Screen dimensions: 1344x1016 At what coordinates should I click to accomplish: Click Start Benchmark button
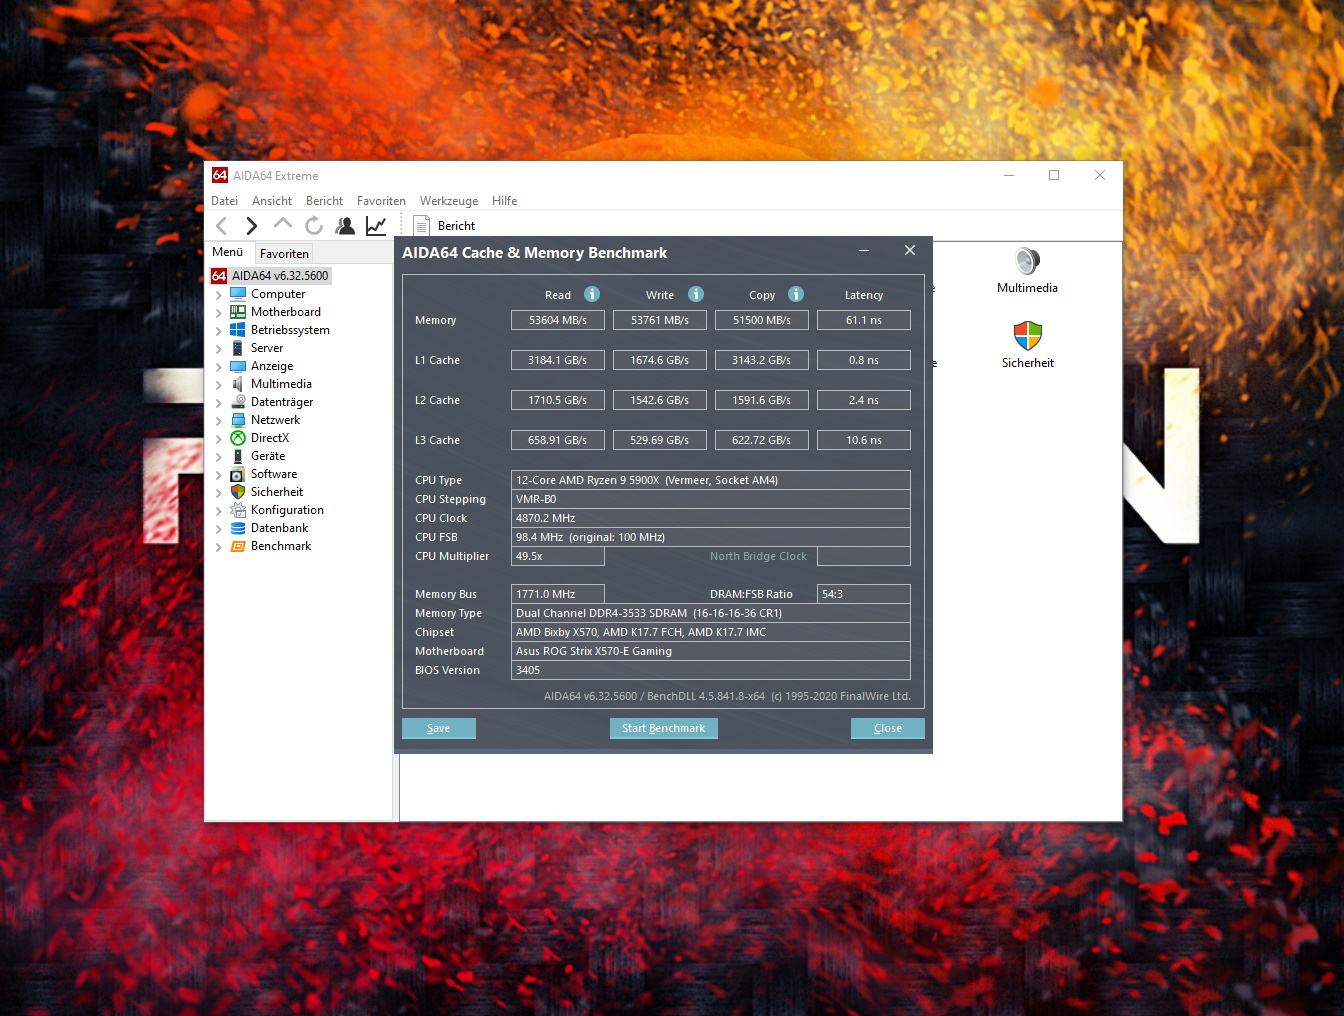click(x=663, y=728)
